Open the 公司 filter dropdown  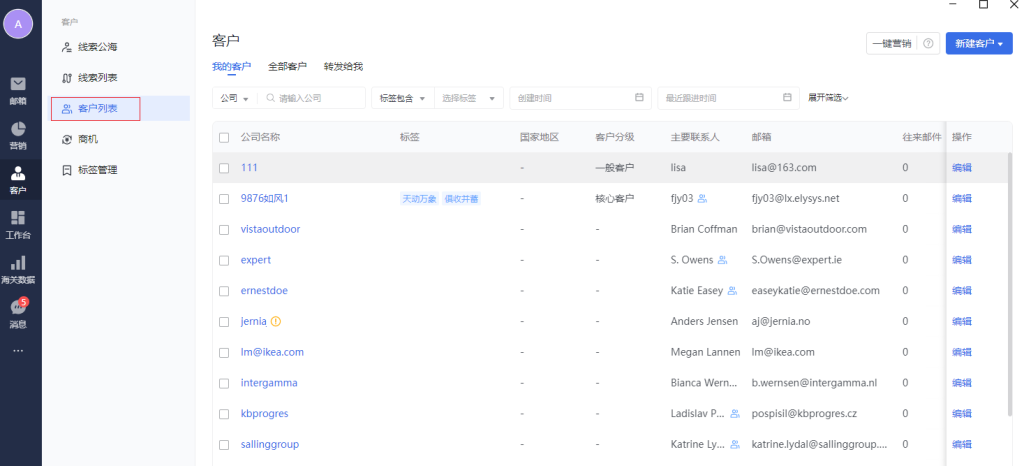234,98
